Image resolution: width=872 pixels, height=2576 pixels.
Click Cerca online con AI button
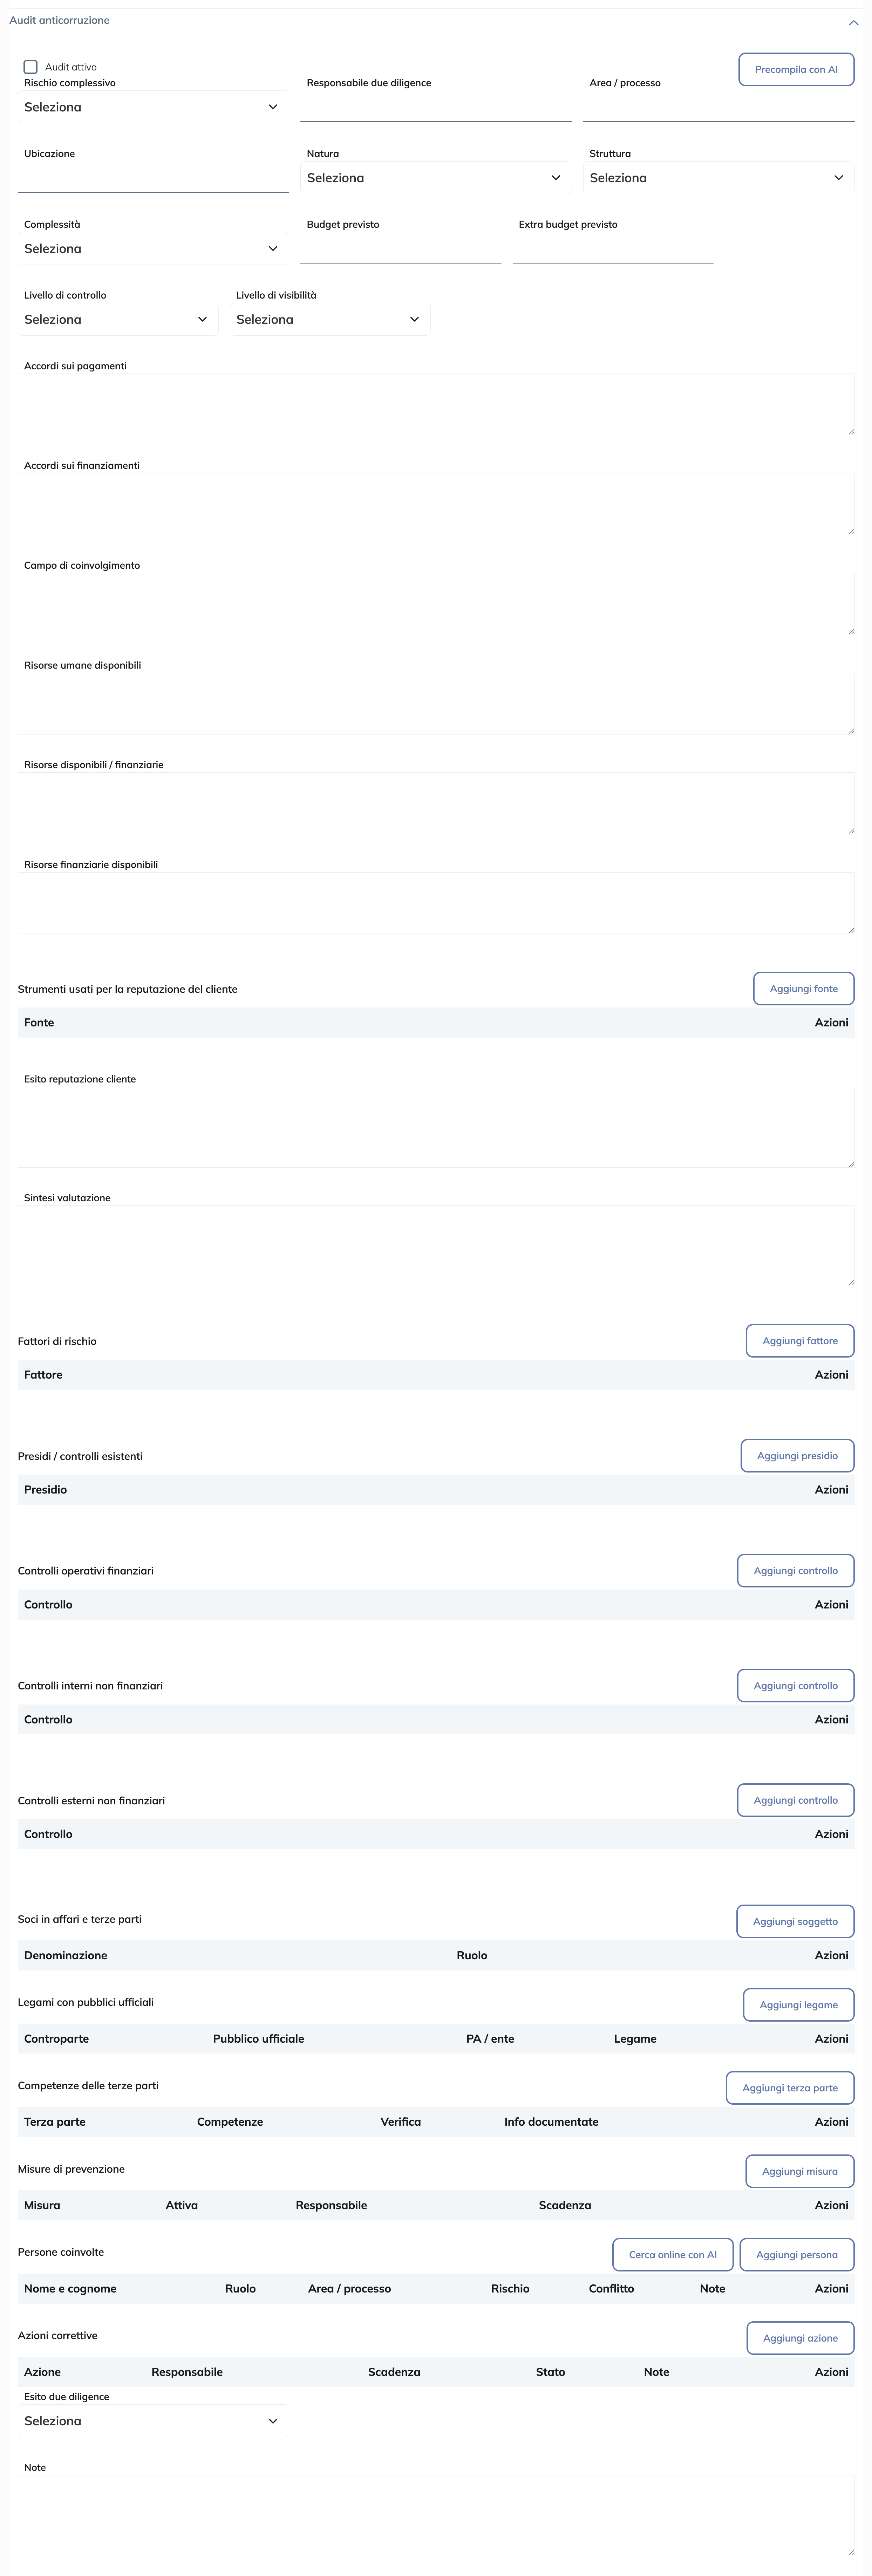[673, 2255]
